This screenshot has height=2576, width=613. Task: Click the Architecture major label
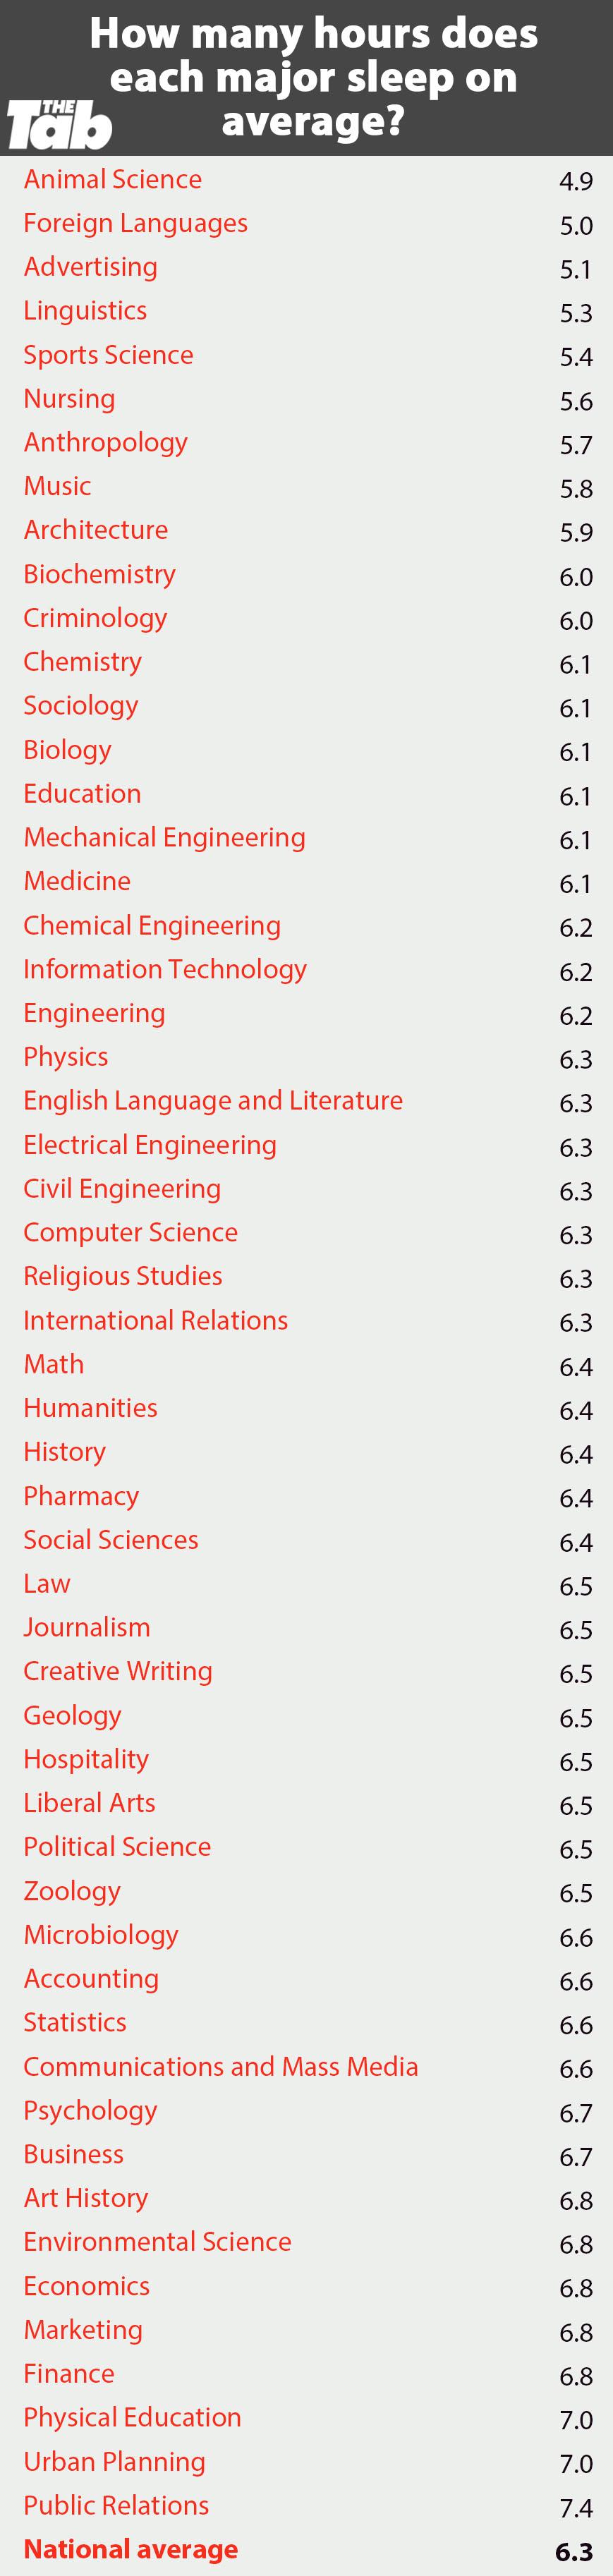96,530
